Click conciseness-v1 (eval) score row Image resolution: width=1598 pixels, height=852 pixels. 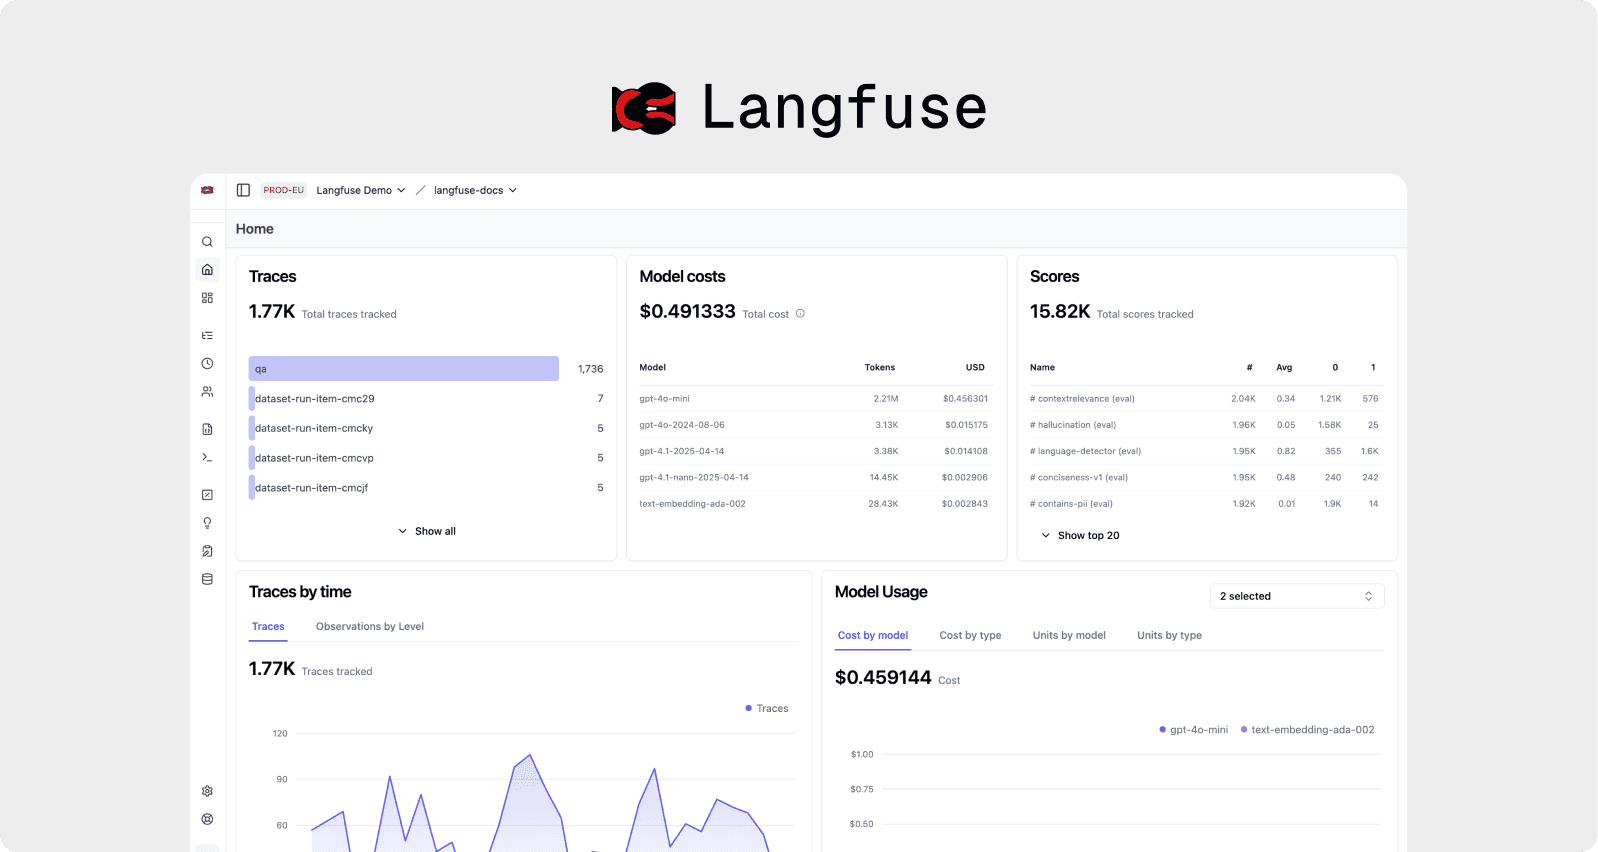click(1207, 478)
